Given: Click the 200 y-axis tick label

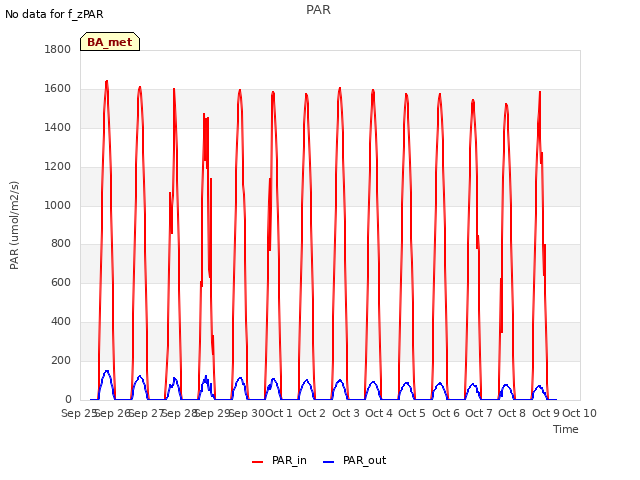Looking at the screenshot, I should click(x=61, y=360).
